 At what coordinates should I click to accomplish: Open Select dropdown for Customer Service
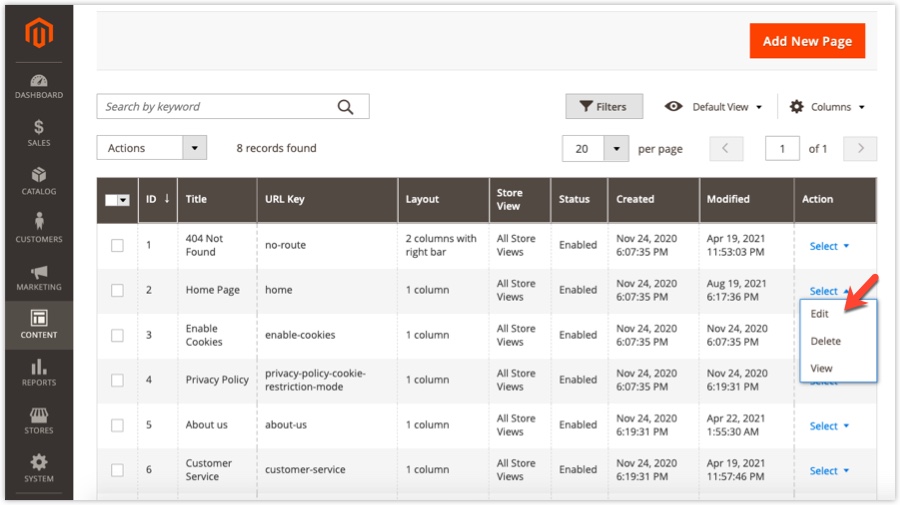tap(829, 471)
